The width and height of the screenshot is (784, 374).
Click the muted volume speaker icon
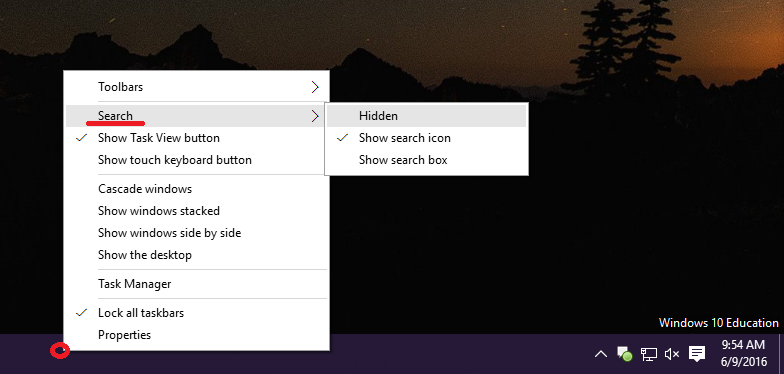tap(672, 354)
